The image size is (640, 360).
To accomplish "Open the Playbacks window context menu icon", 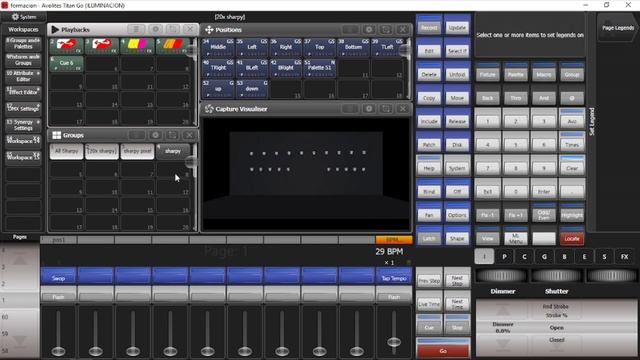I will 136,29.
